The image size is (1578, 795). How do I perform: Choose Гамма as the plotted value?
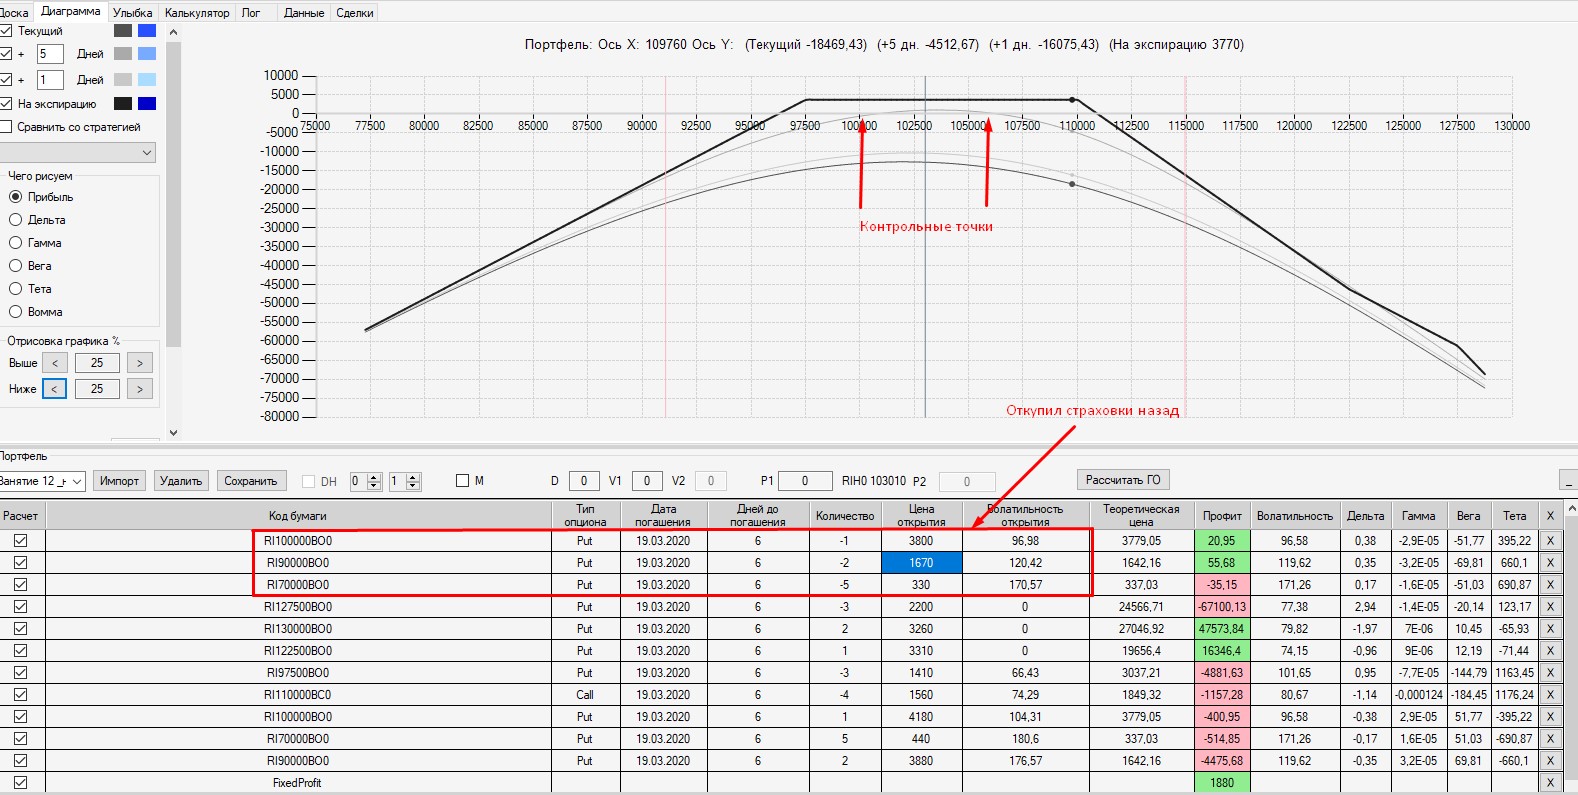tap(15, 243)
